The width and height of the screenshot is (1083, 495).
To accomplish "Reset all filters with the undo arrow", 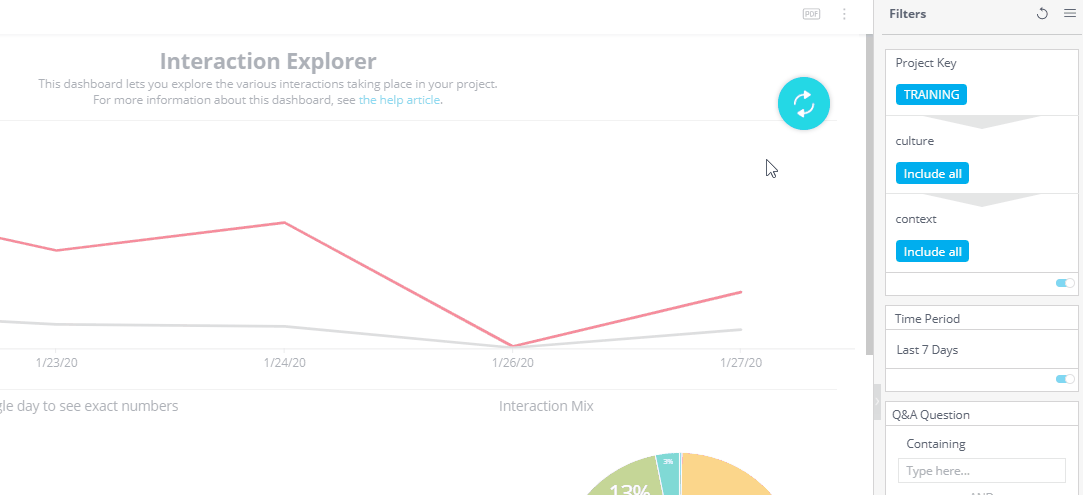I will [x=1042, y=14].
